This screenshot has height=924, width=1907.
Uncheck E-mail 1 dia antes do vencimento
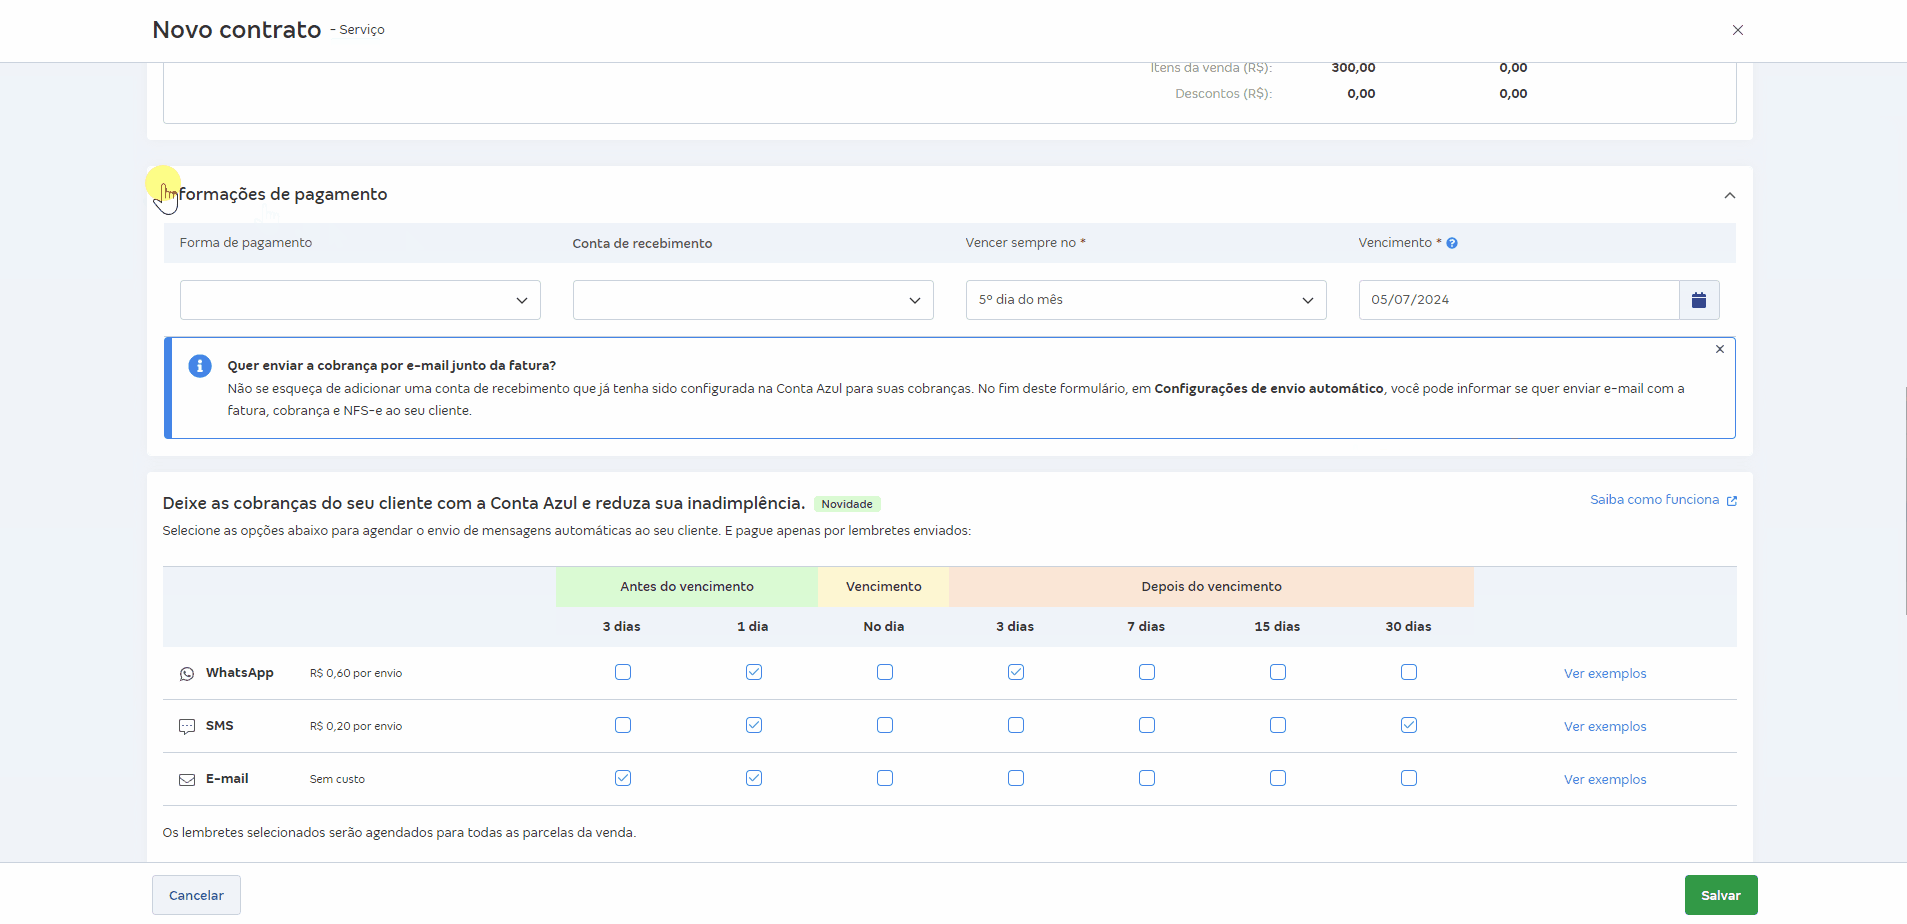[x=754, y=778]
